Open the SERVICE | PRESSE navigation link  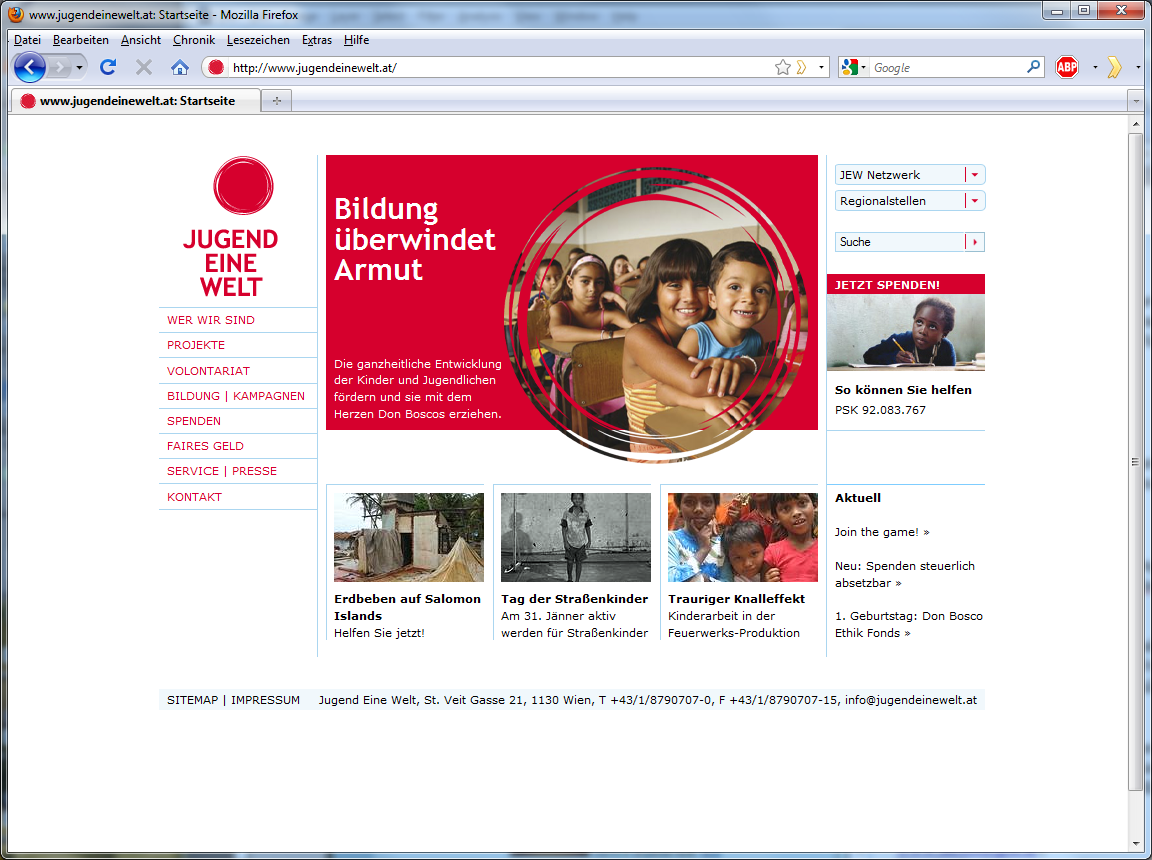click(x=222, y=471)
